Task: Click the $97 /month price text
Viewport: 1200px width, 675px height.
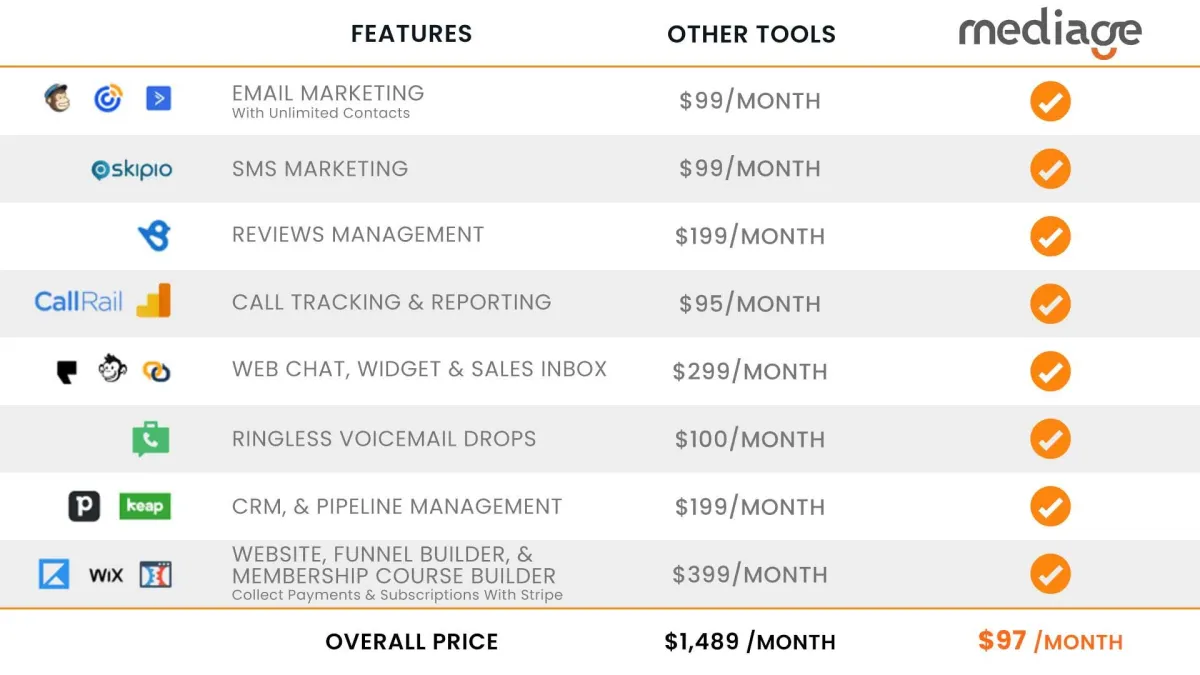Action: [1050, 641]
